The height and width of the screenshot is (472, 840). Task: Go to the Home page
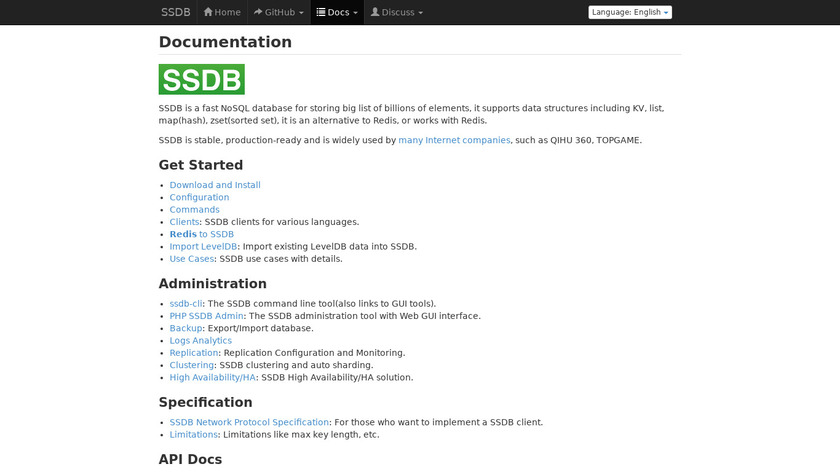coord(222,12)
